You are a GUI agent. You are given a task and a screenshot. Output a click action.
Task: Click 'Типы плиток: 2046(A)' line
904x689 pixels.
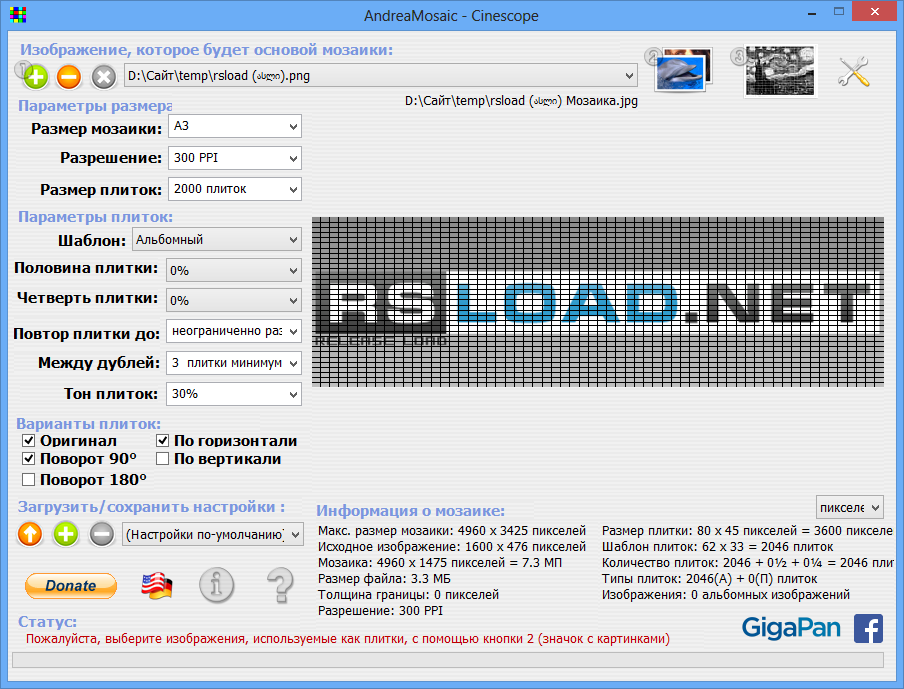(x=710, y=579)
